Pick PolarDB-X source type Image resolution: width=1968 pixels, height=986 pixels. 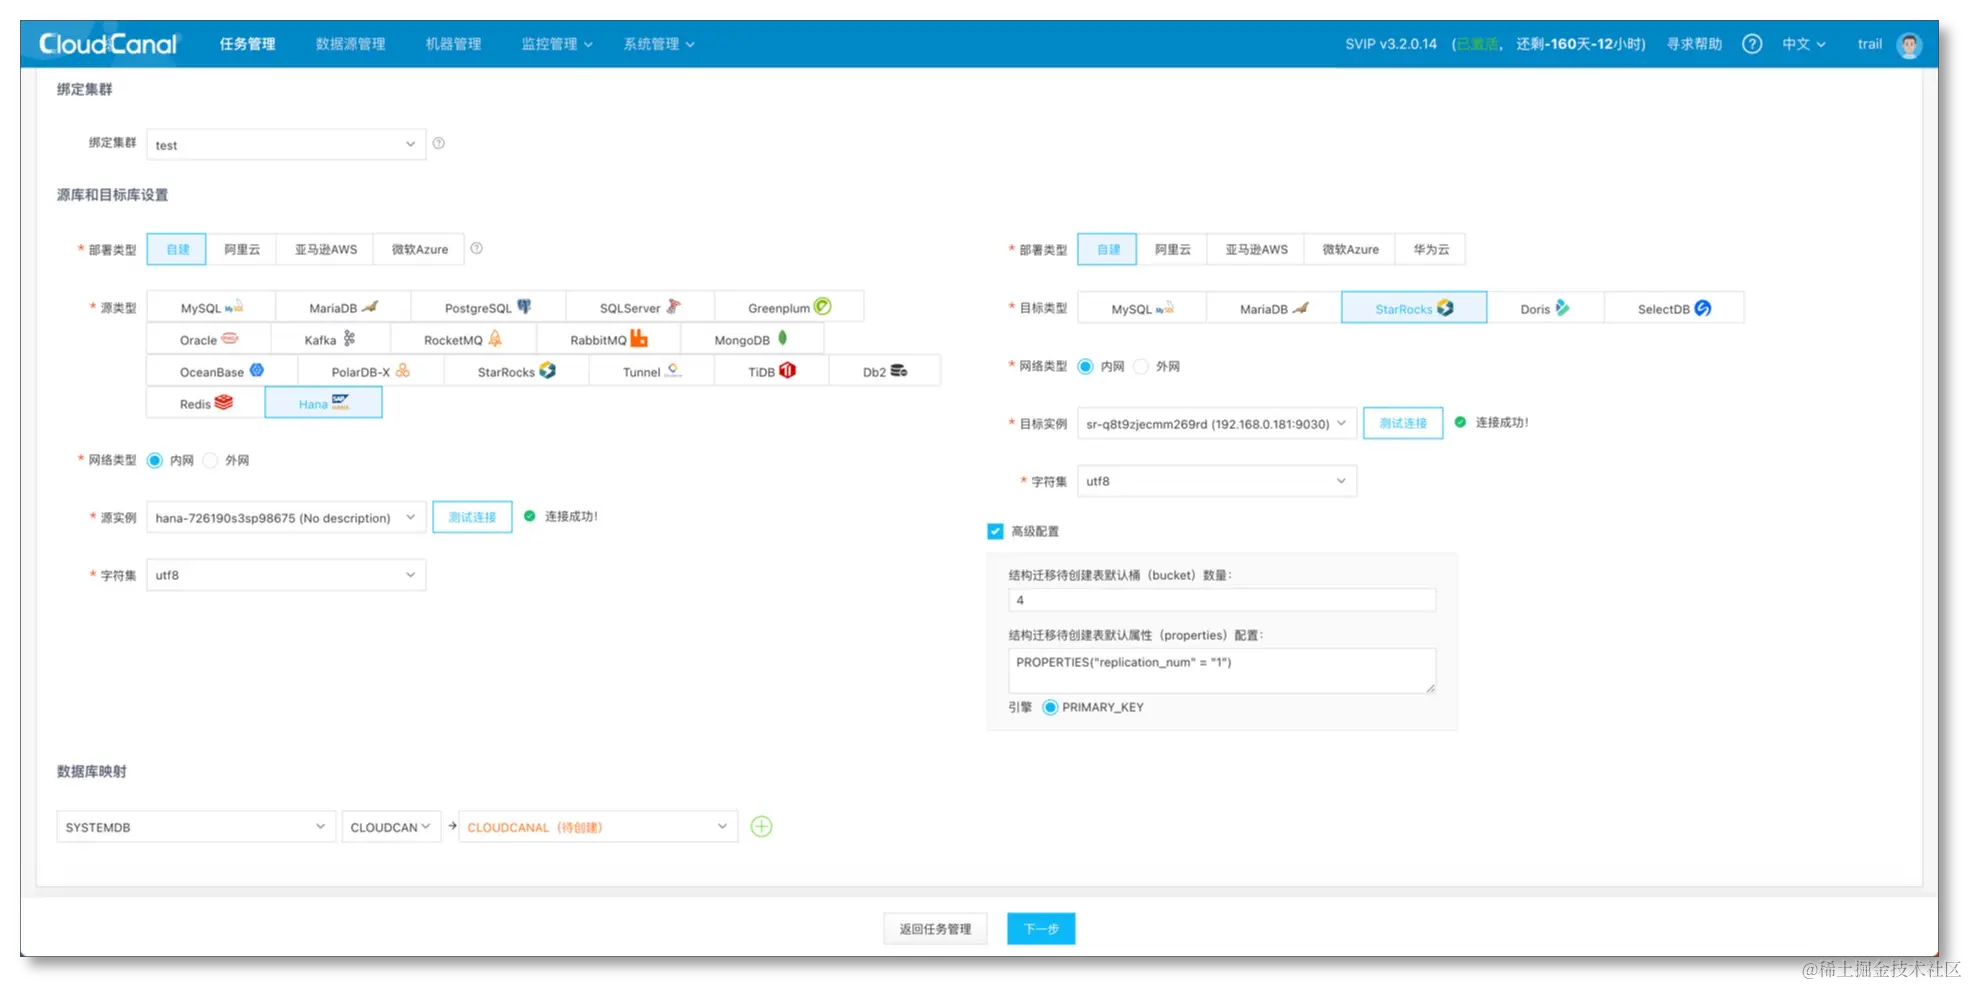click(x=370, y=371)
